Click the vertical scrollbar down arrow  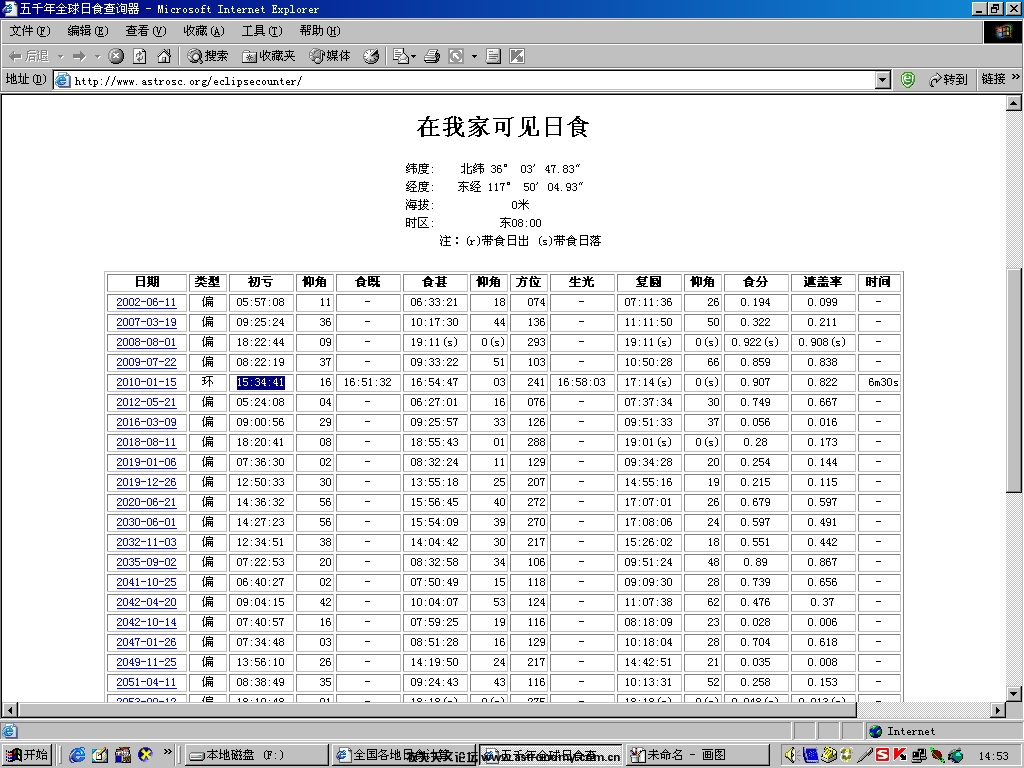click(1013, 693)
